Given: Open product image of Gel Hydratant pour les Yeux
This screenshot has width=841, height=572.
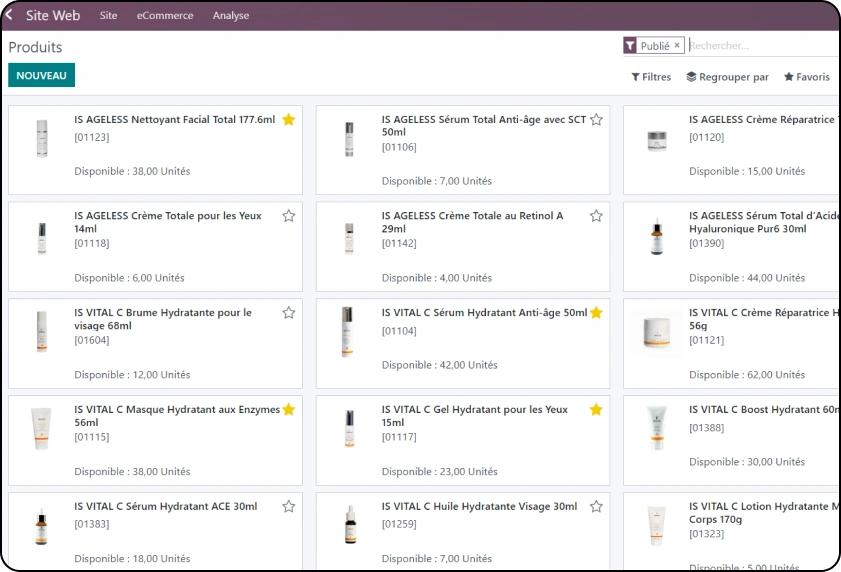Looking at the screenshot, I should 349,429.
